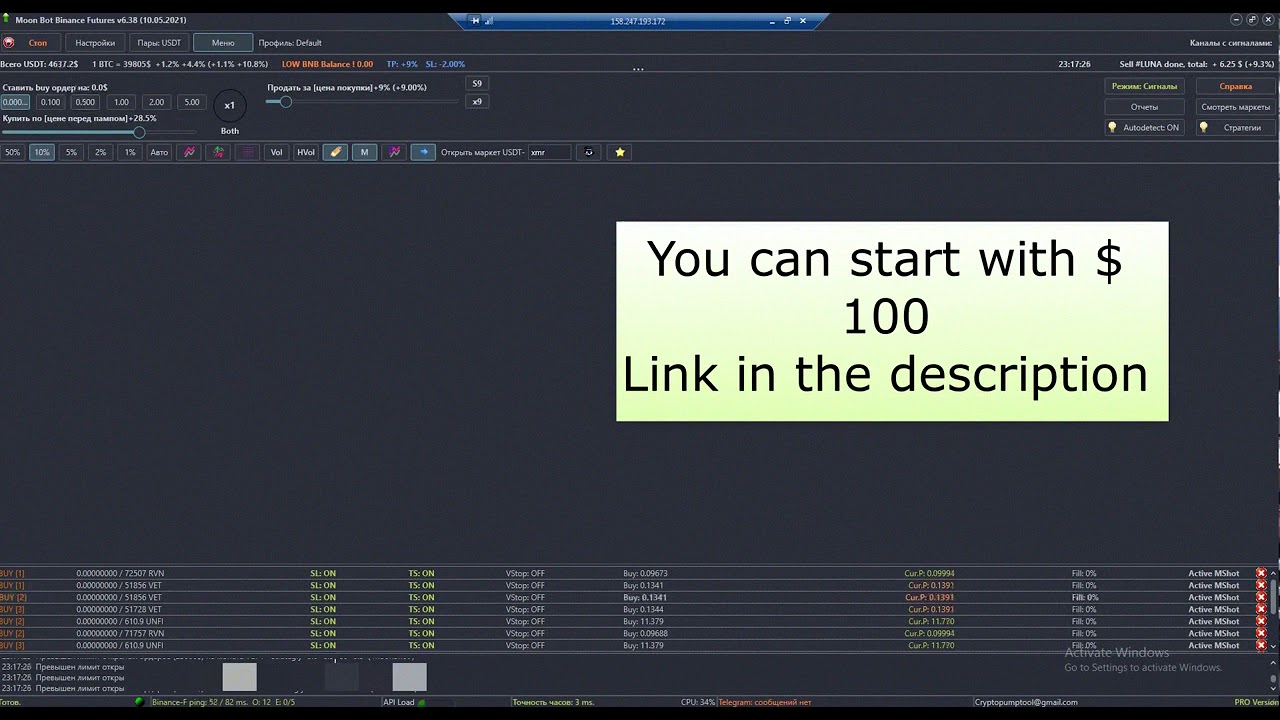Click the Vol button
The height and width of the screenshot is (720, 1280).
click(276, 152)
